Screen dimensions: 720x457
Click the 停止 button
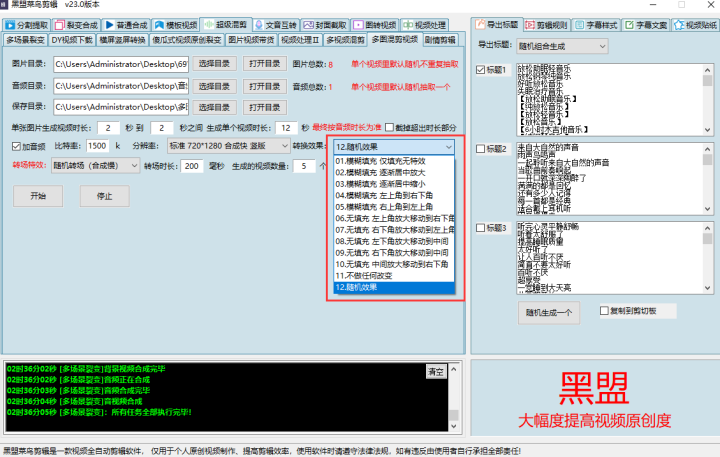[105, 196]
